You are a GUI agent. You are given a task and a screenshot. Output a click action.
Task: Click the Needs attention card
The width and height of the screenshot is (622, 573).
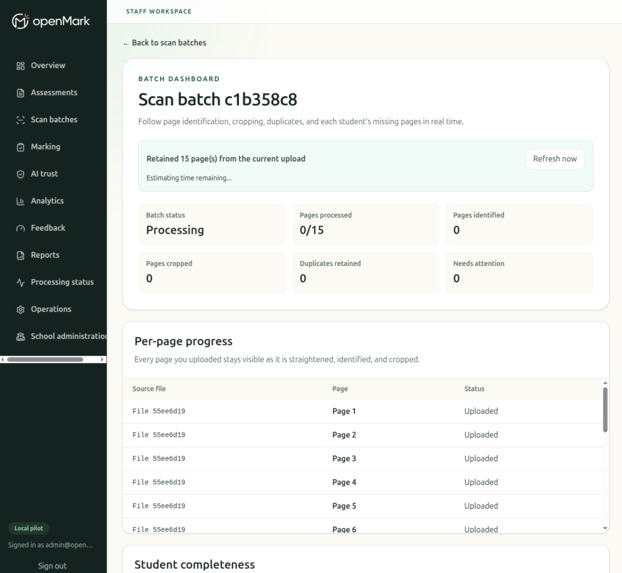coord(519,272)
